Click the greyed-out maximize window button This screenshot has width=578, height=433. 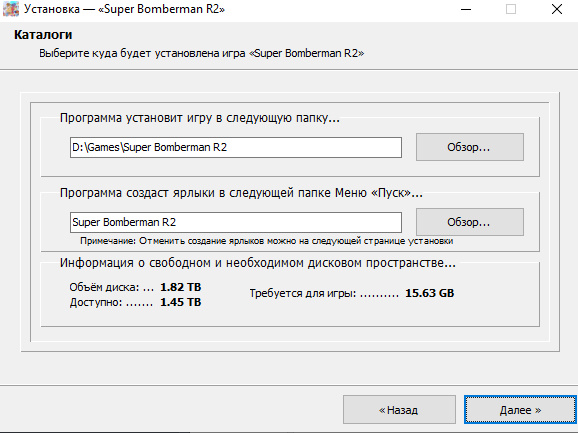click(x=511, y=9)
